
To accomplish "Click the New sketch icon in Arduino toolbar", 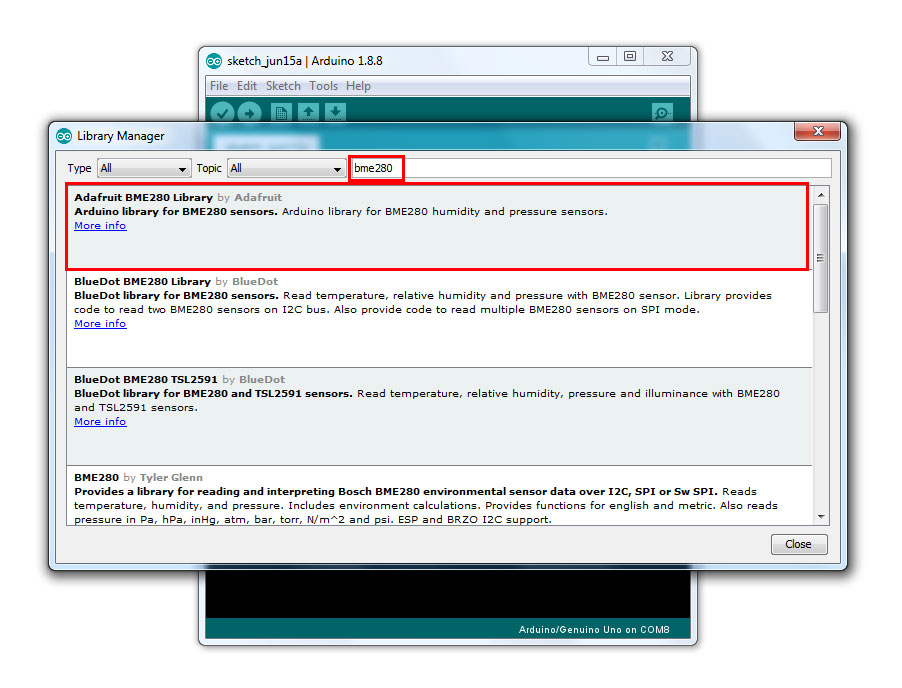I will tap(281, 112).
